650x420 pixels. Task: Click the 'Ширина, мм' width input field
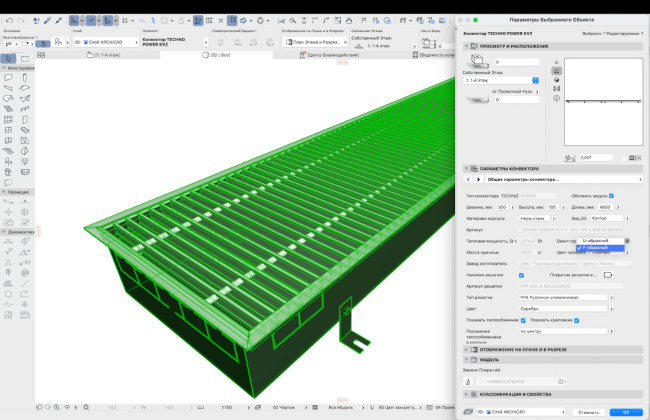coord(504,206)
